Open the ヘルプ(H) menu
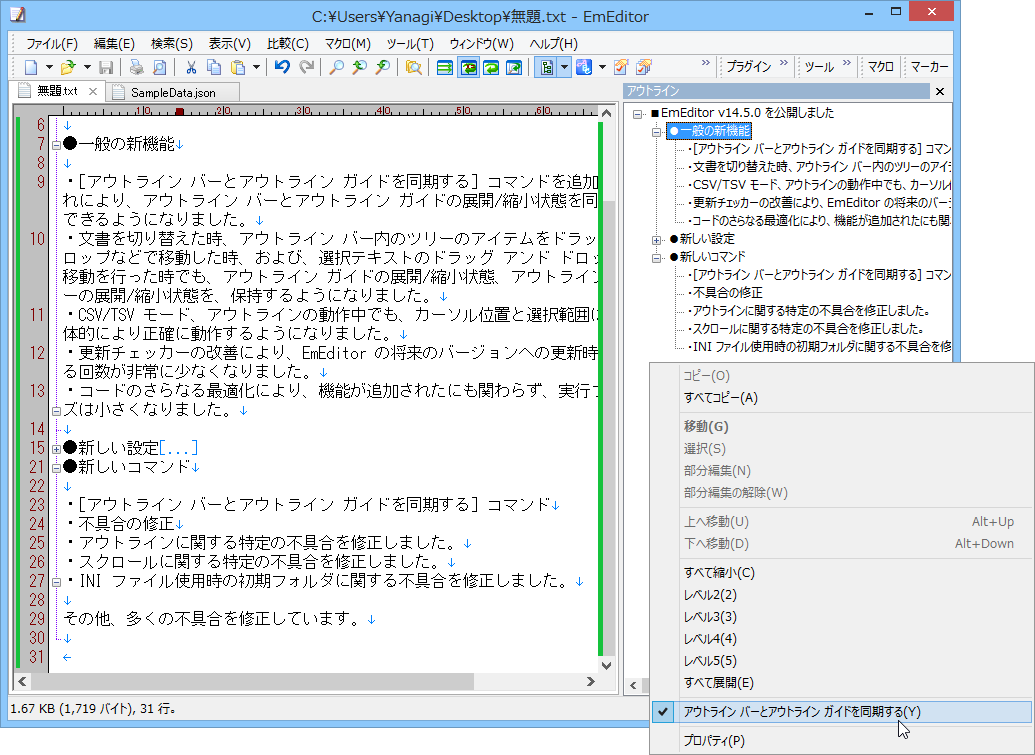The width and height of the screenshot is (1035, 755). coord(553,44)
